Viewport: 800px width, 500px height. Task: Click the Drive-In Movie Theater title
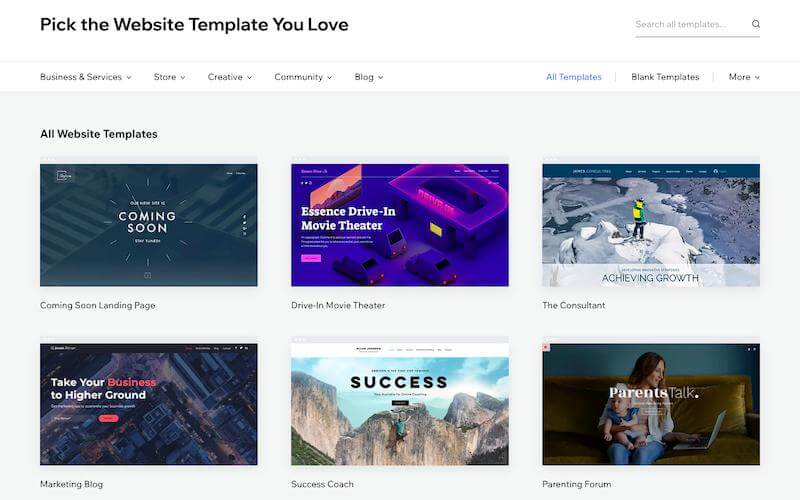pos(338,305)
